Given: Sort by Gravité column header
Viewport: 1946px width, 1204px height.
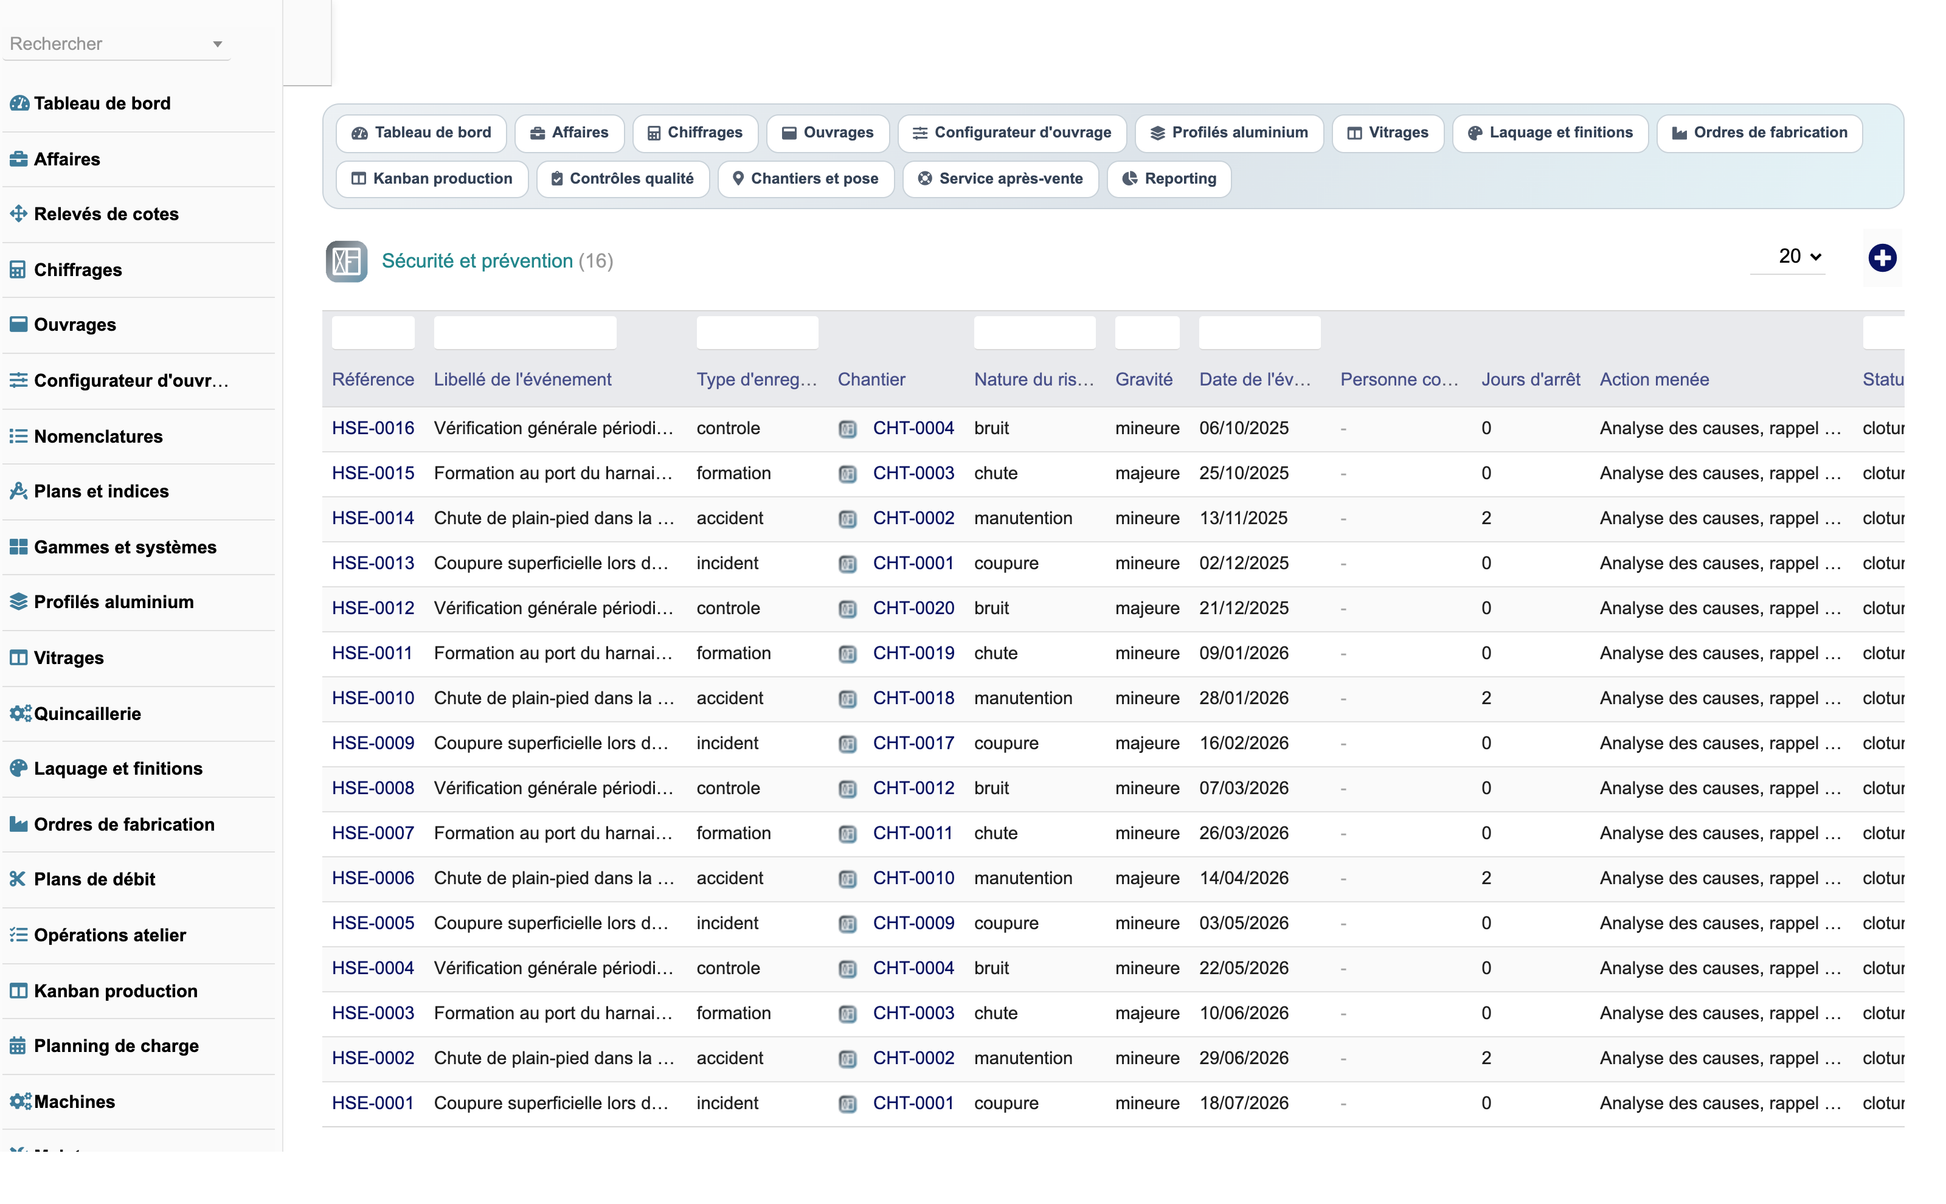Looking at the screenshot, I should (x=1144, y=380).
